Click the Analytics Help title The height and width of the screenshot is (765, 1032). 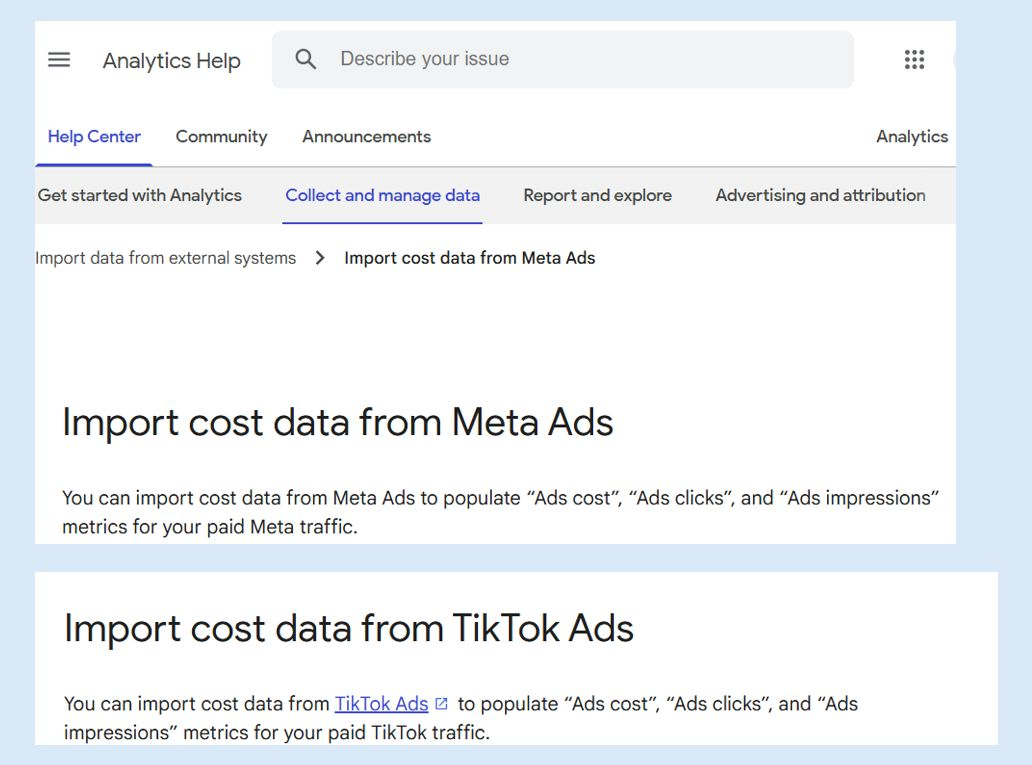pos(171,61)
